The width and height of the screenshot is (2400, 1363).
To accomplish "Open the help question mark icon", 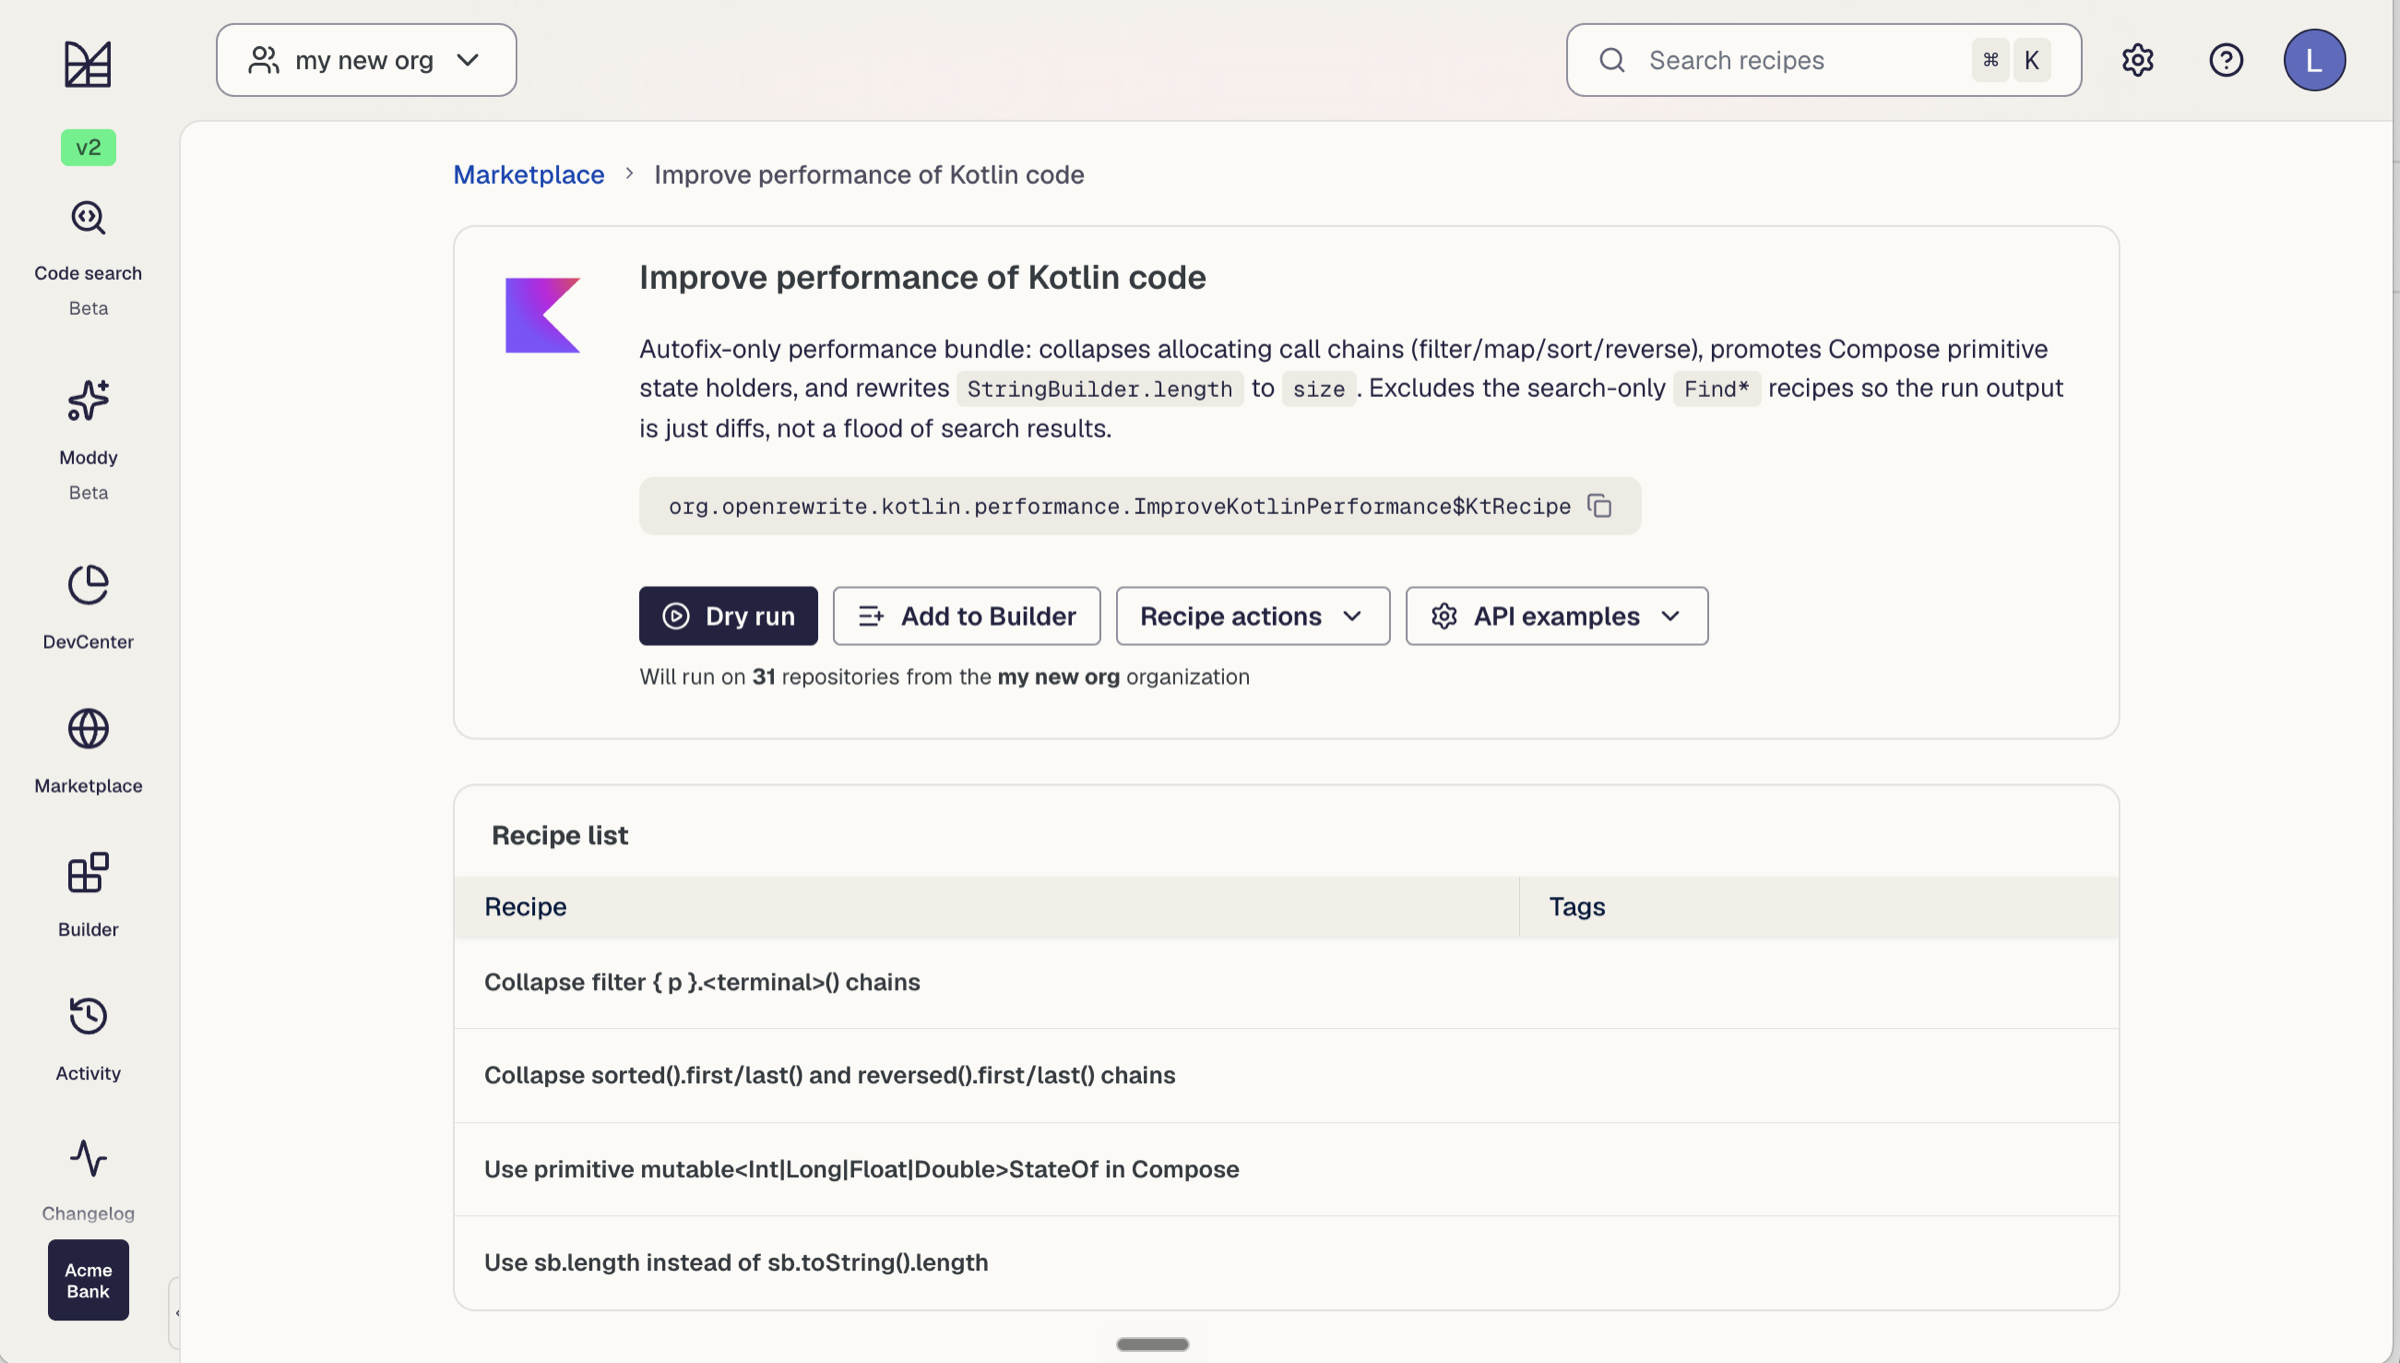I will pyautogui.click(x=2226, y=60).
